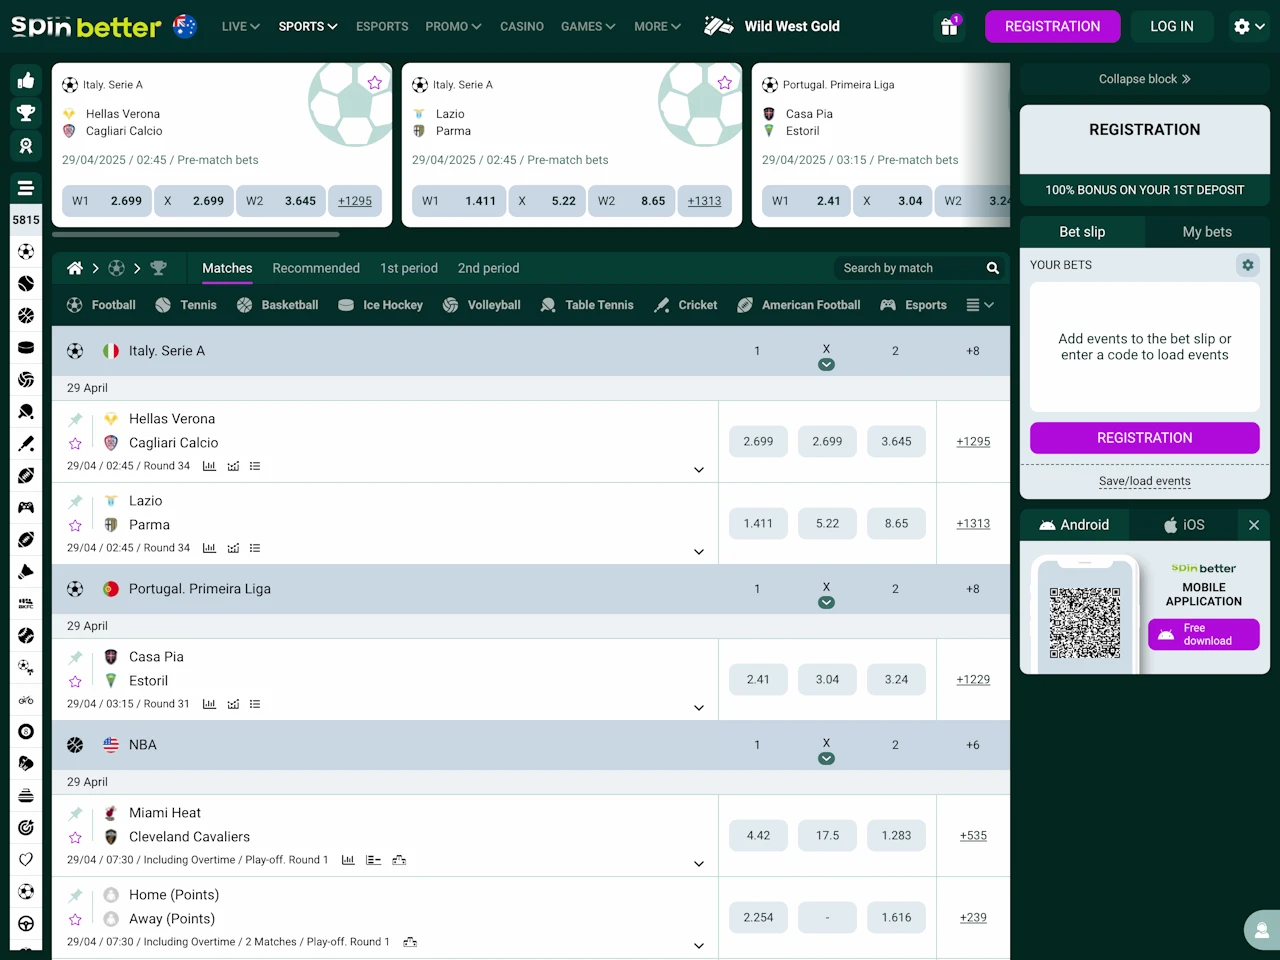Open the Save/load events link

pyautogui.click(x=1144, y=481)
